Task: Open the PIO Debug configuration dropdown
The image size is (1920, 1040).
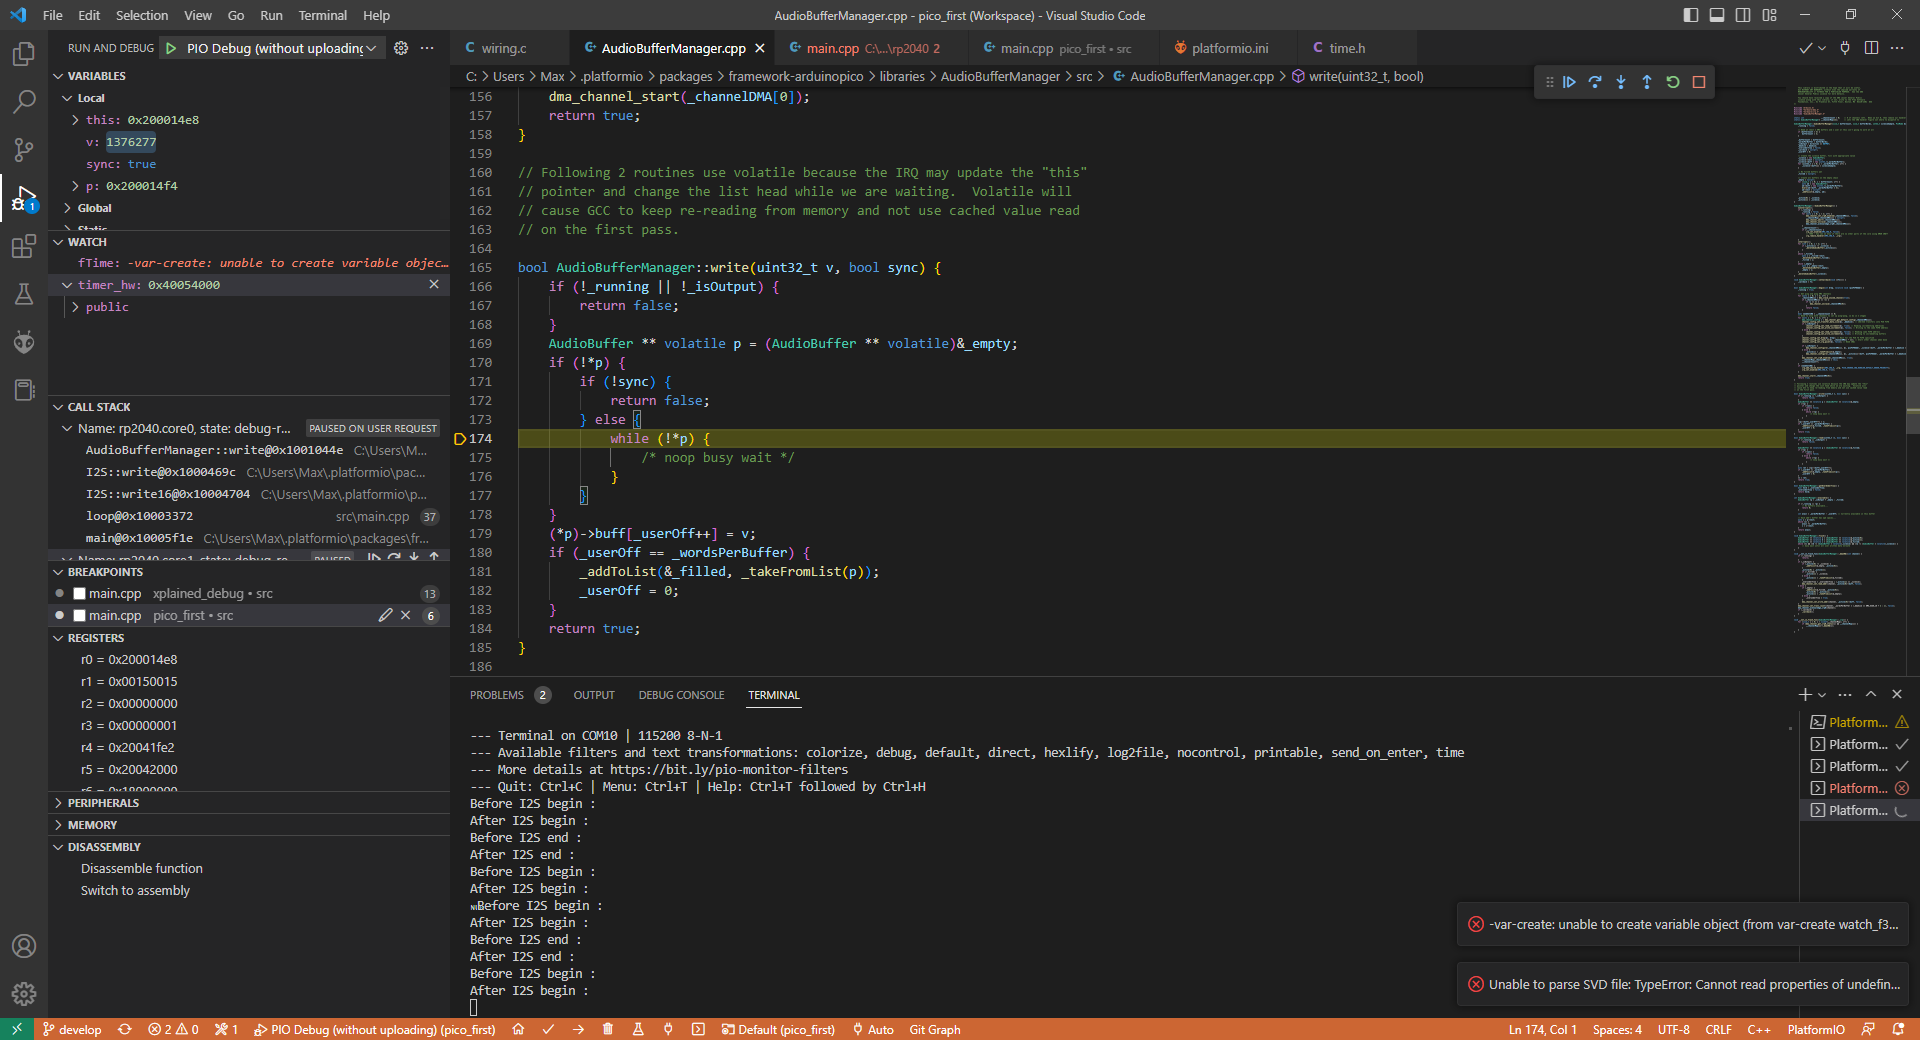Action: click(x=370, y=47)
